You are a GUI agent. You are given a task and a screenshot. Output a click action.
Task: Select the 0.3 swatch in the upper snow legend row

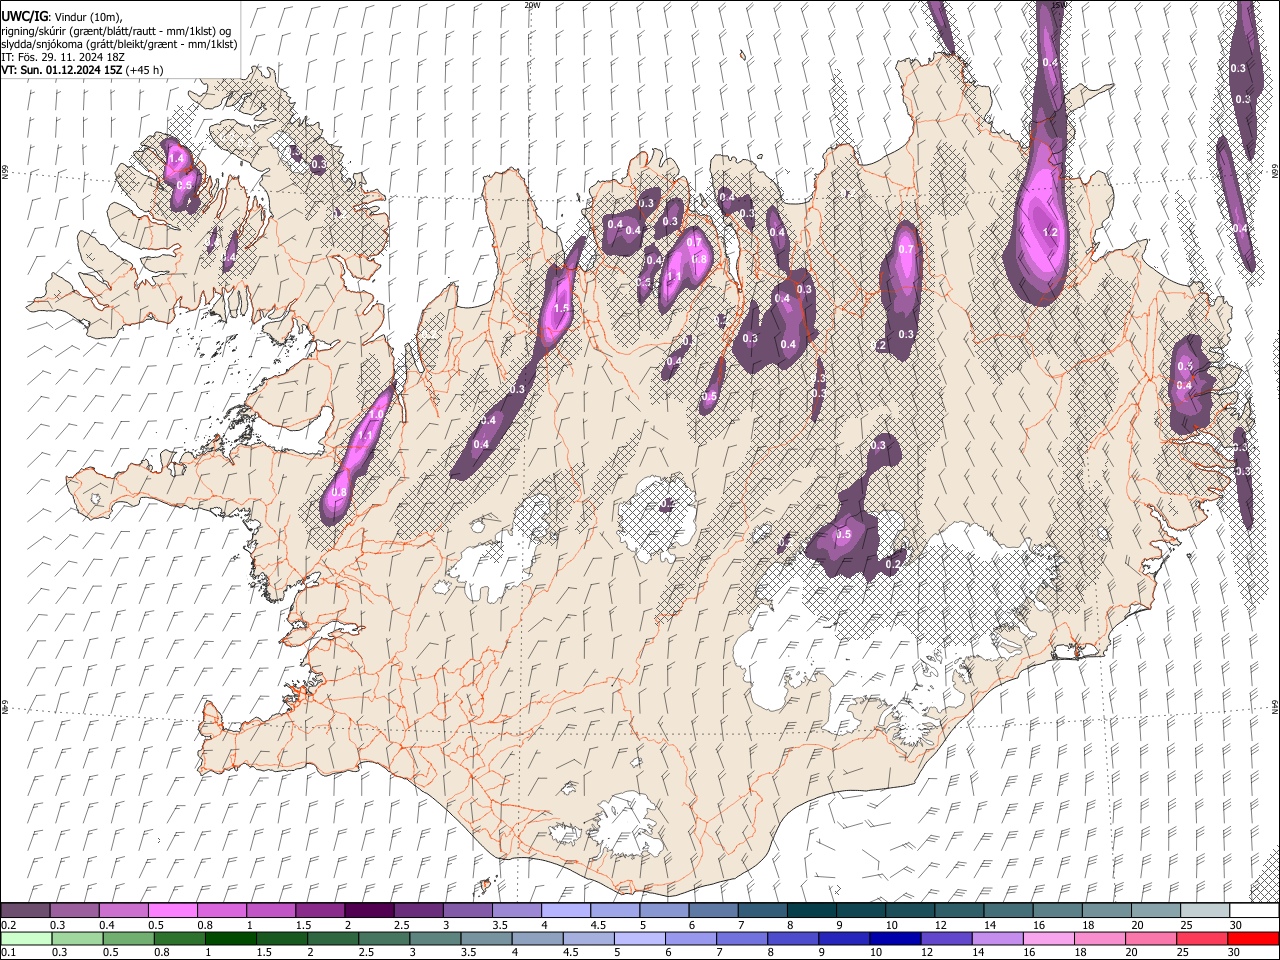[x=75, y=911]
